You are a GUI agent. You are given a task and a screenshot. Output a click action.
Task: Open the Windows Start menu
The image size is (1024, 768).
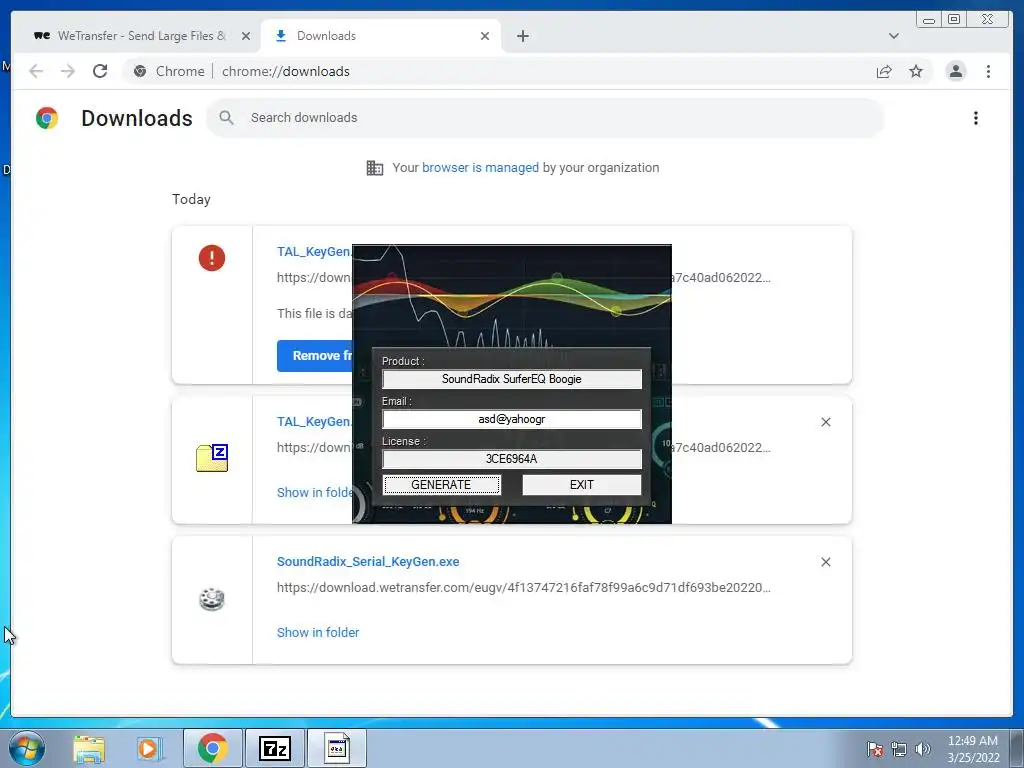27,748
